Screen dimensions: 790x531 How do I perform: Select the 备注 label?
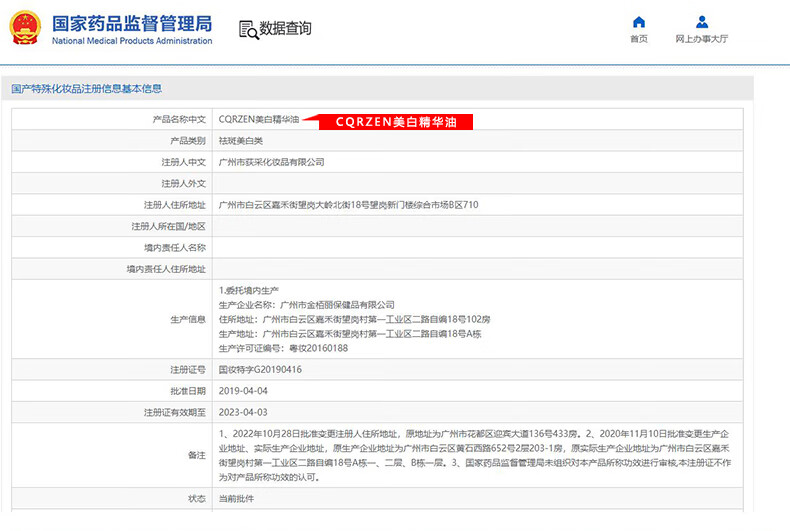(196, 455)
